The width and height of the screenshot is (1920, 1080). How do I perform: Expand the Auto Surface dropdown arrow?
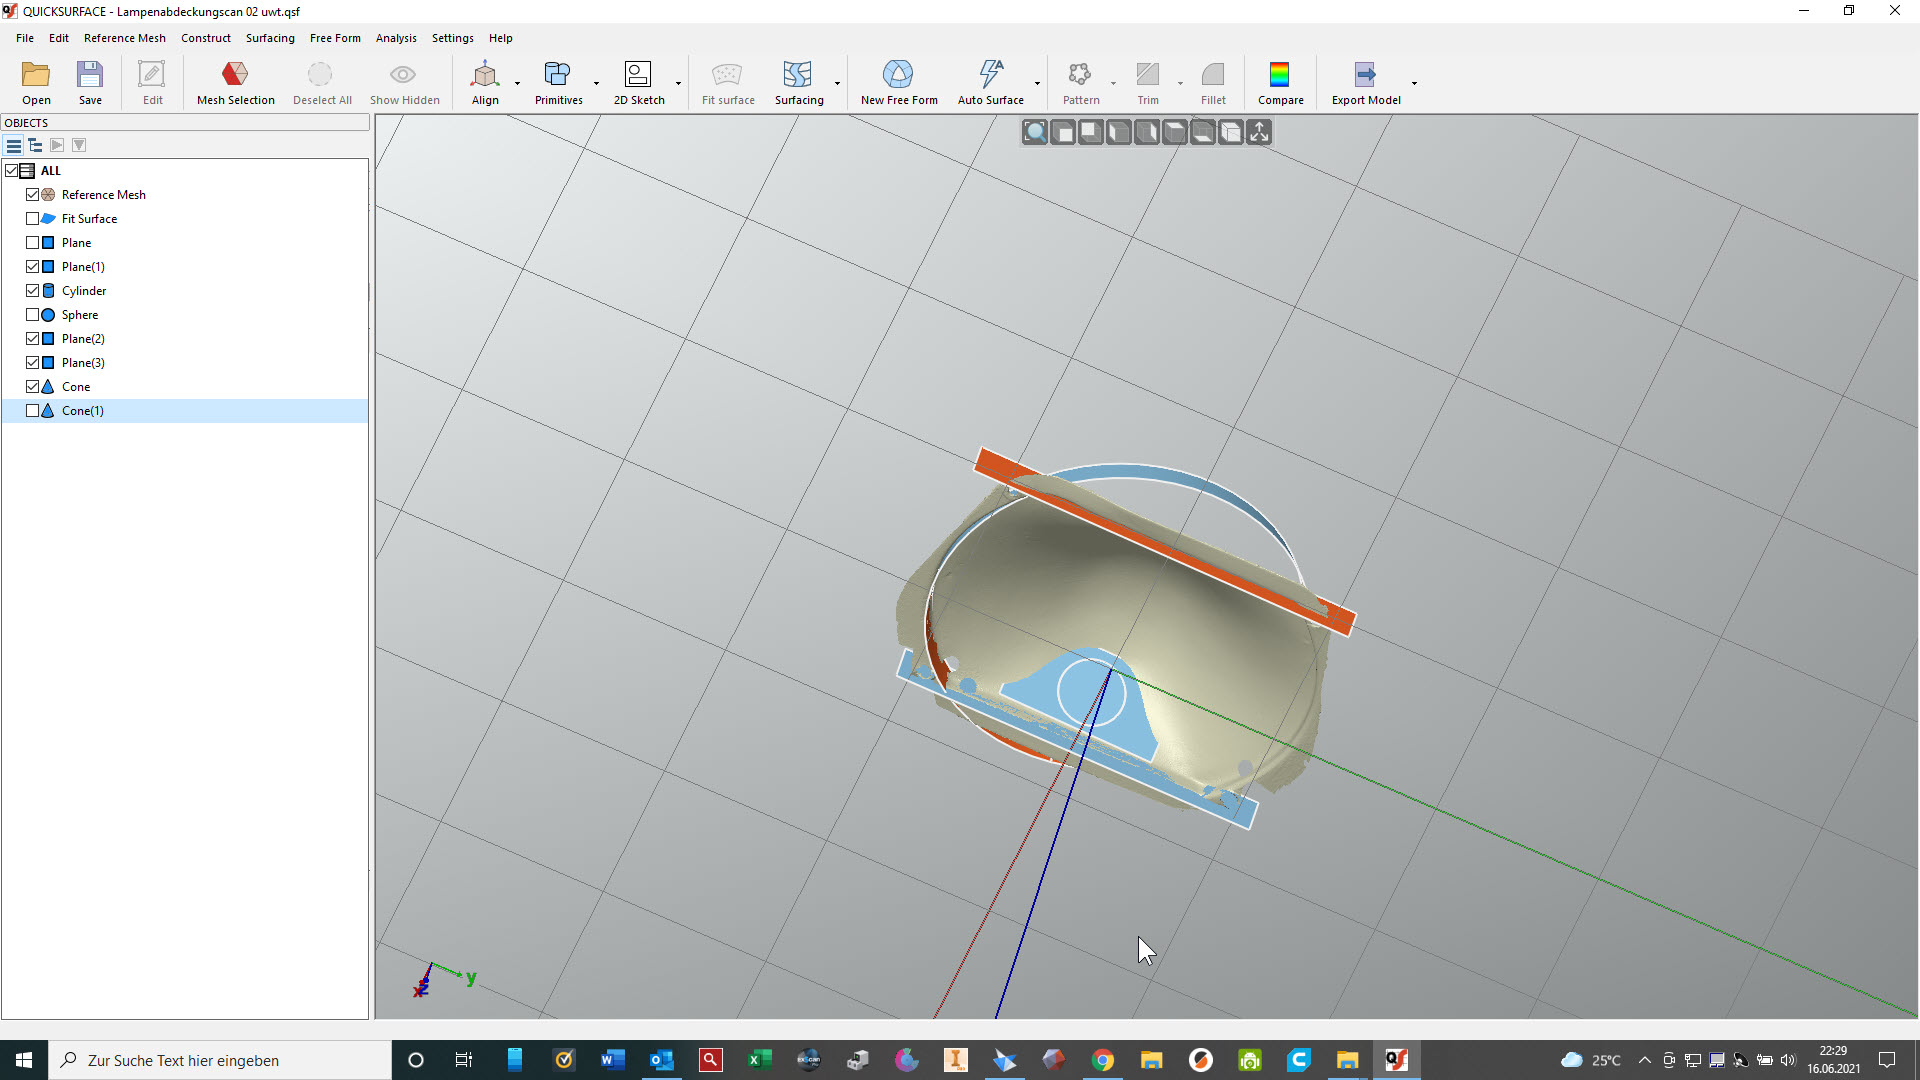click(x=1037, y=83)
